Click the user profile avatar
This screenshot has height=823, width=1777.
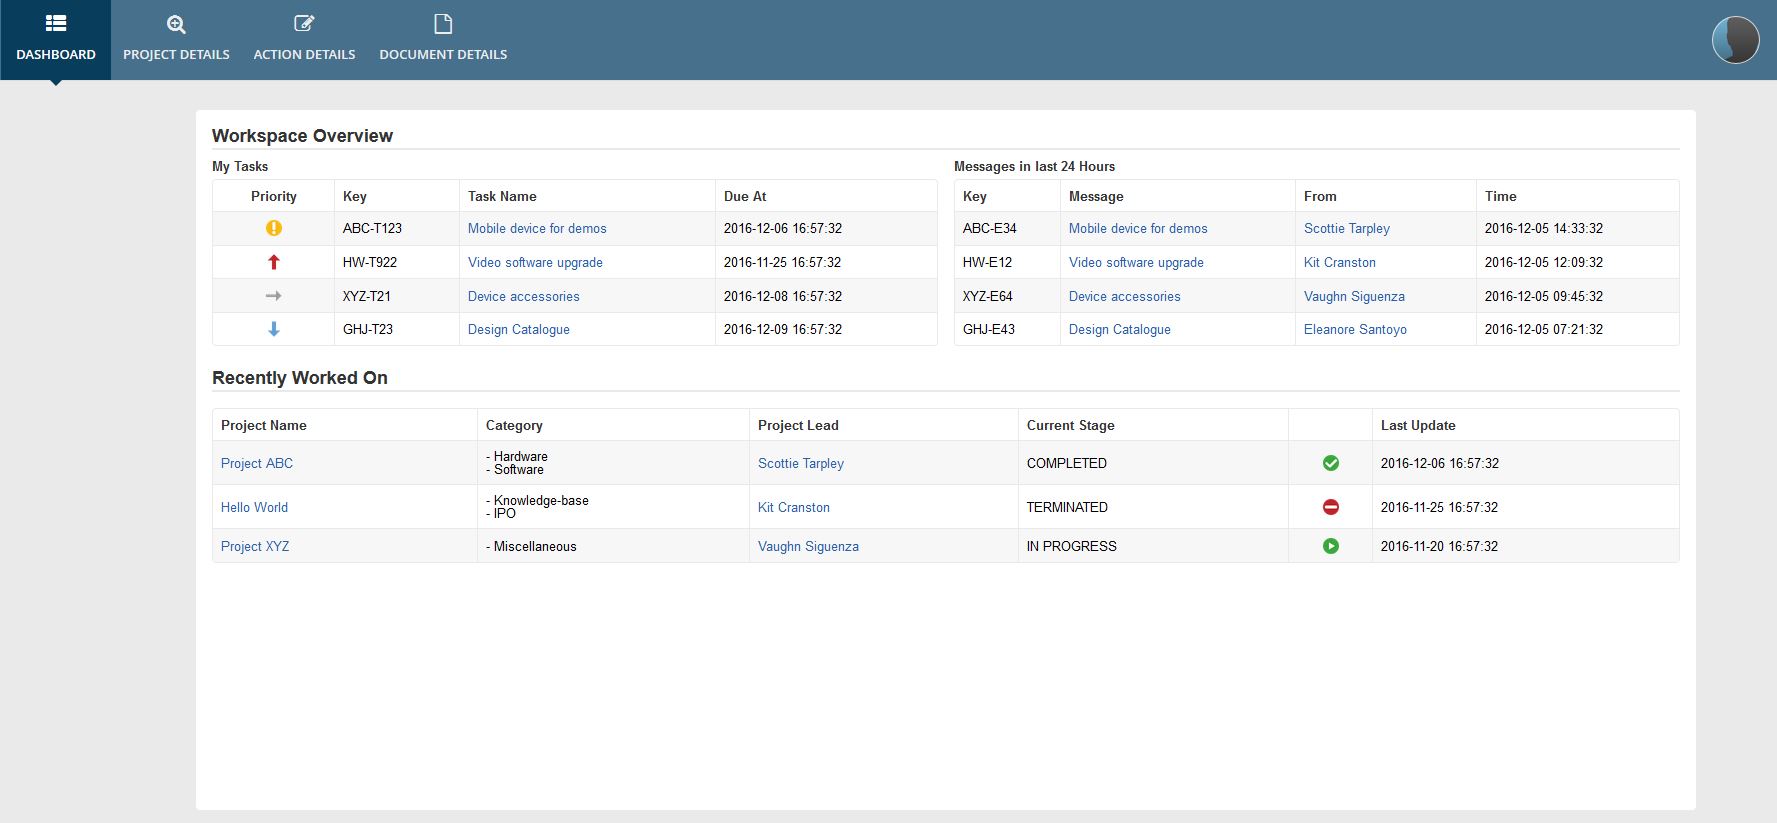[x=1735, y=40]
